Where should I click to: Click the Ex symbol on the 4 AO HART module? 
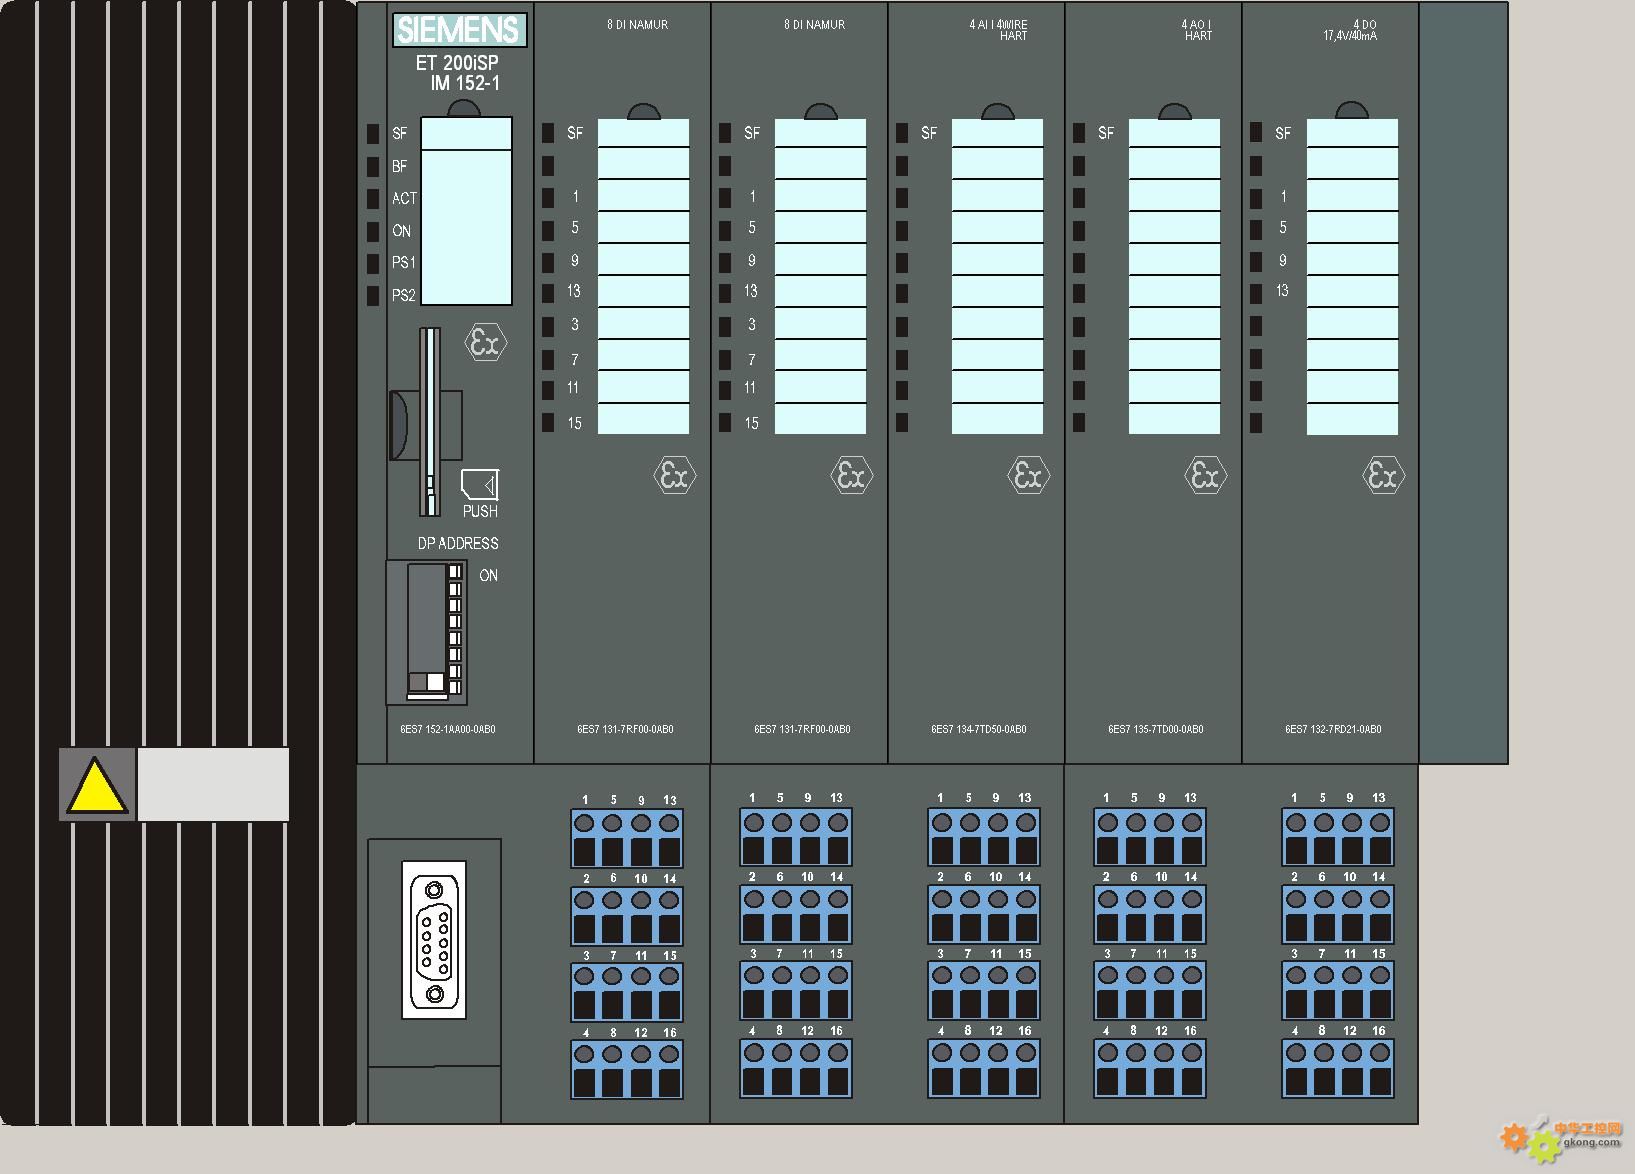[1206, 476]
